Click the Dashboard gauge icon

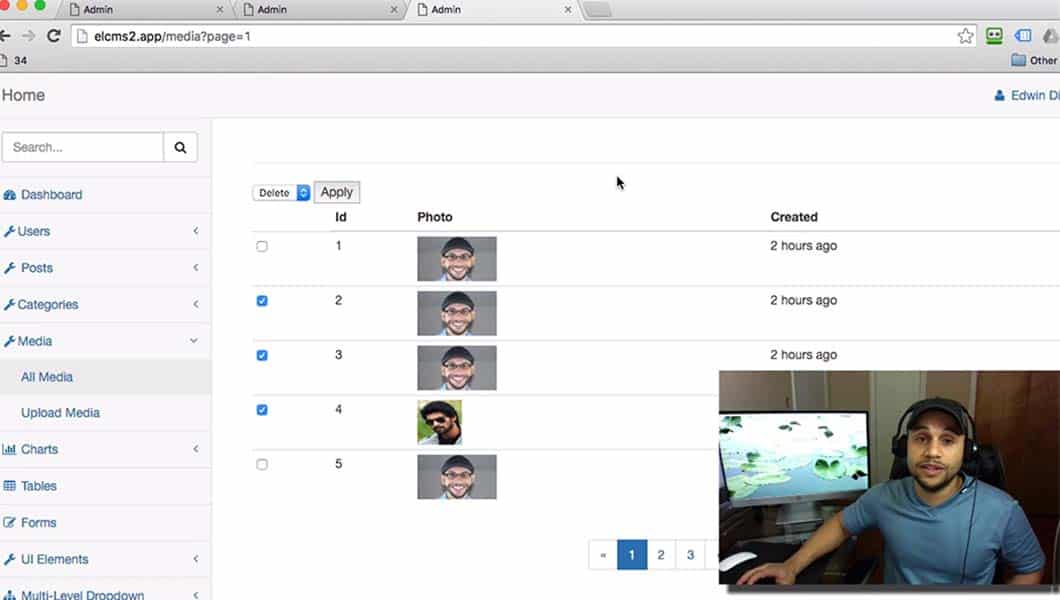click(x=9, y=195)
